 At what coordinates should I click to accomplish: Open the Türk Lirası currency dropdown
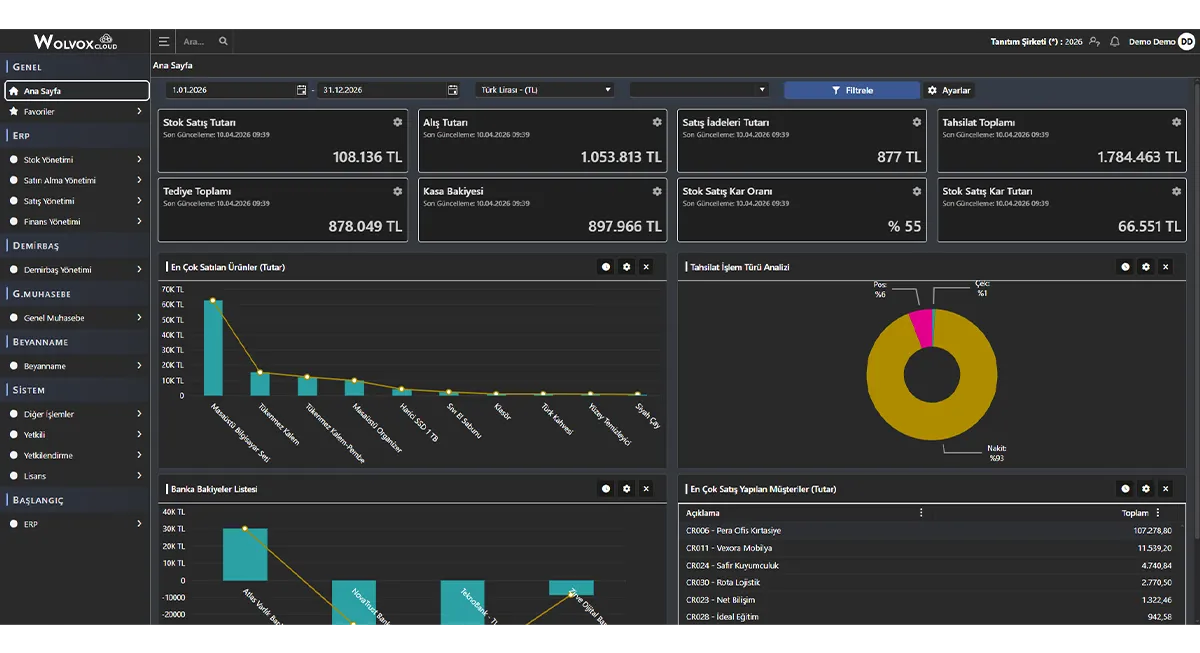tap(545, 90)
